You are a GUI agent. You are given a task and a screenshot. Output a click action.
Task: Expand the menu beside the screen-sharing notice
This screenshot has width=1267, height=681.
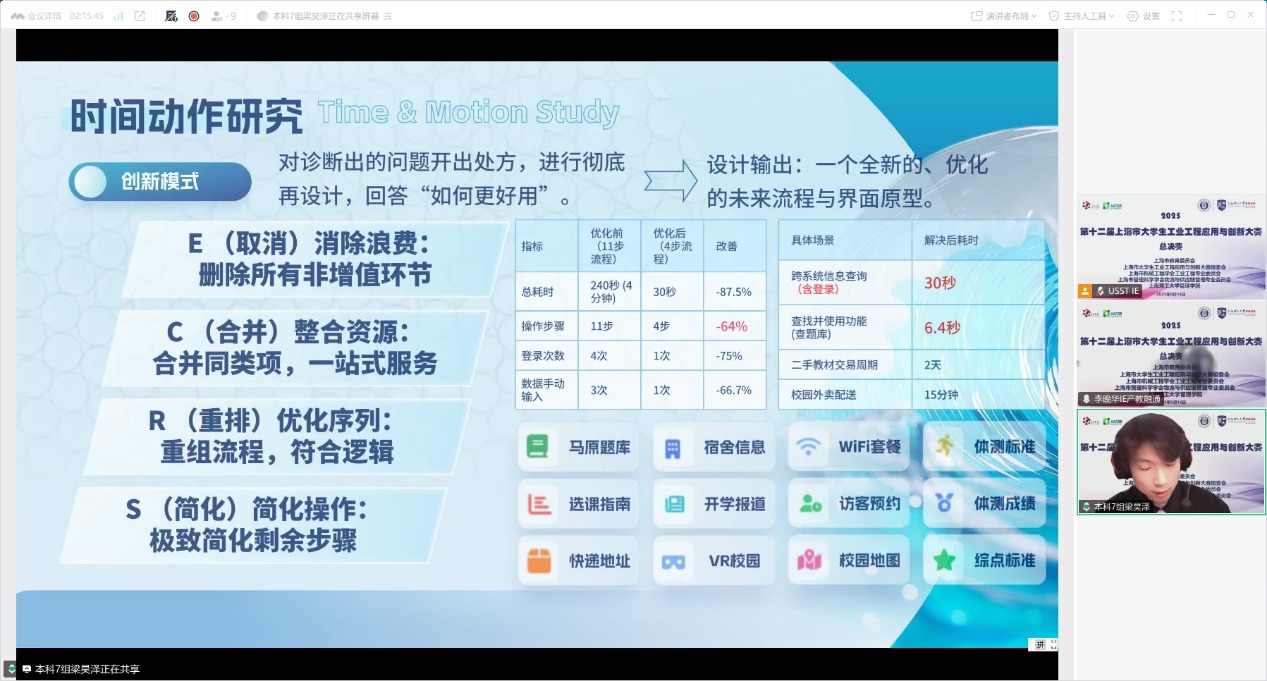pyautogui.click(x=388, y=16)
